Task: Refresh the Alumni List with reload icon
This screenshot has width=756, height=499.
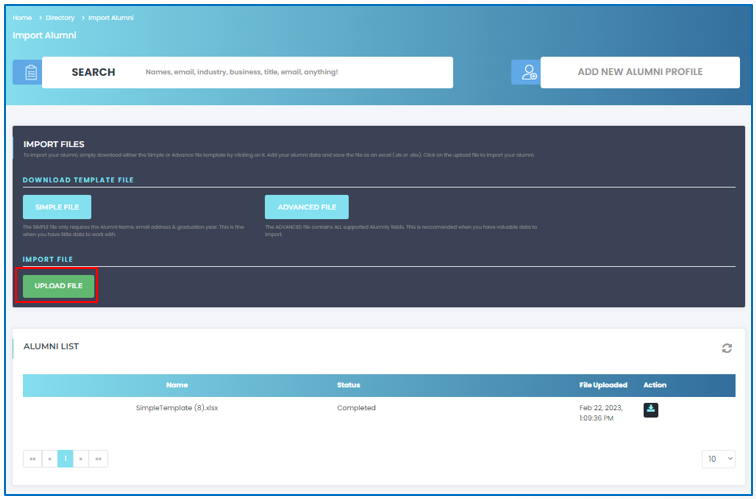Action: (x=727, y=348)
